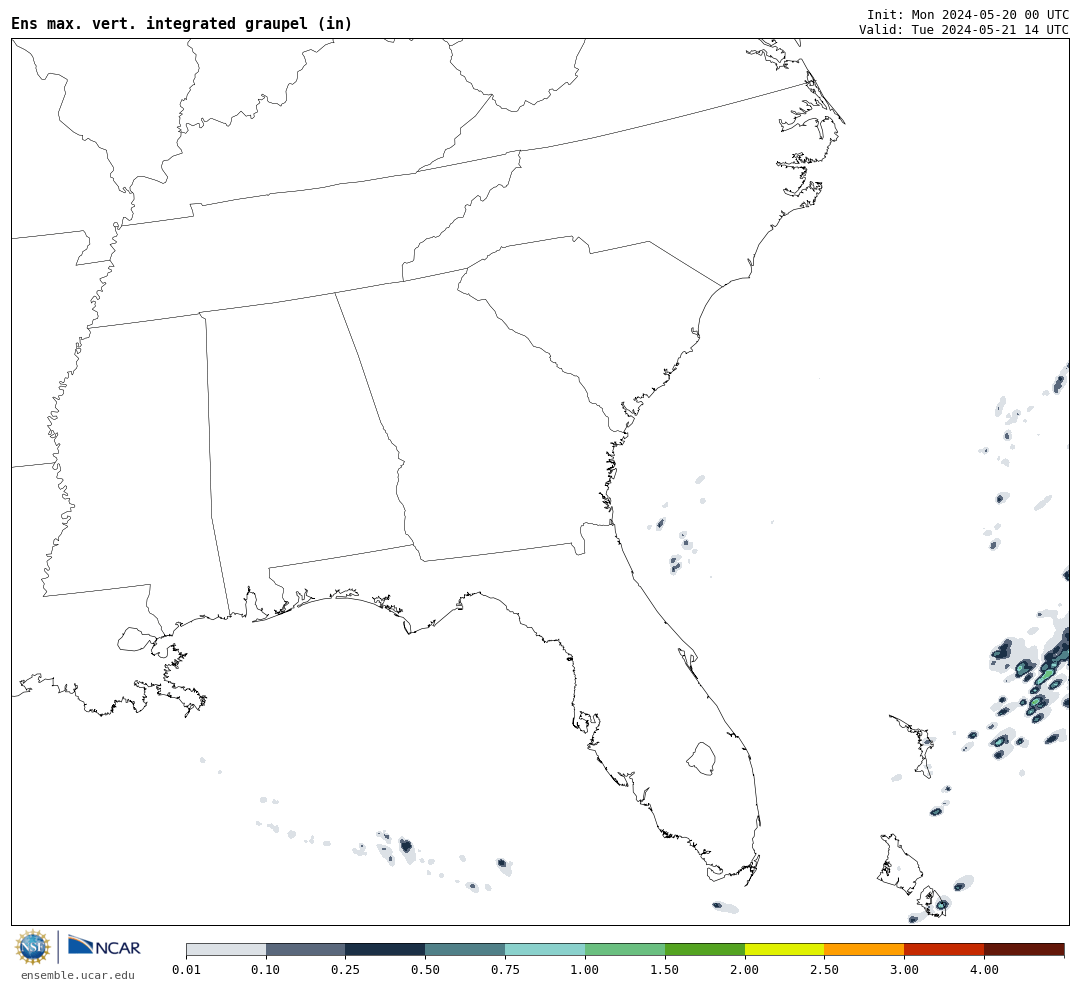Select the light aqua 0.75–1.00 colorbar swatch
1080x988 pixels.
click(546, 949)
